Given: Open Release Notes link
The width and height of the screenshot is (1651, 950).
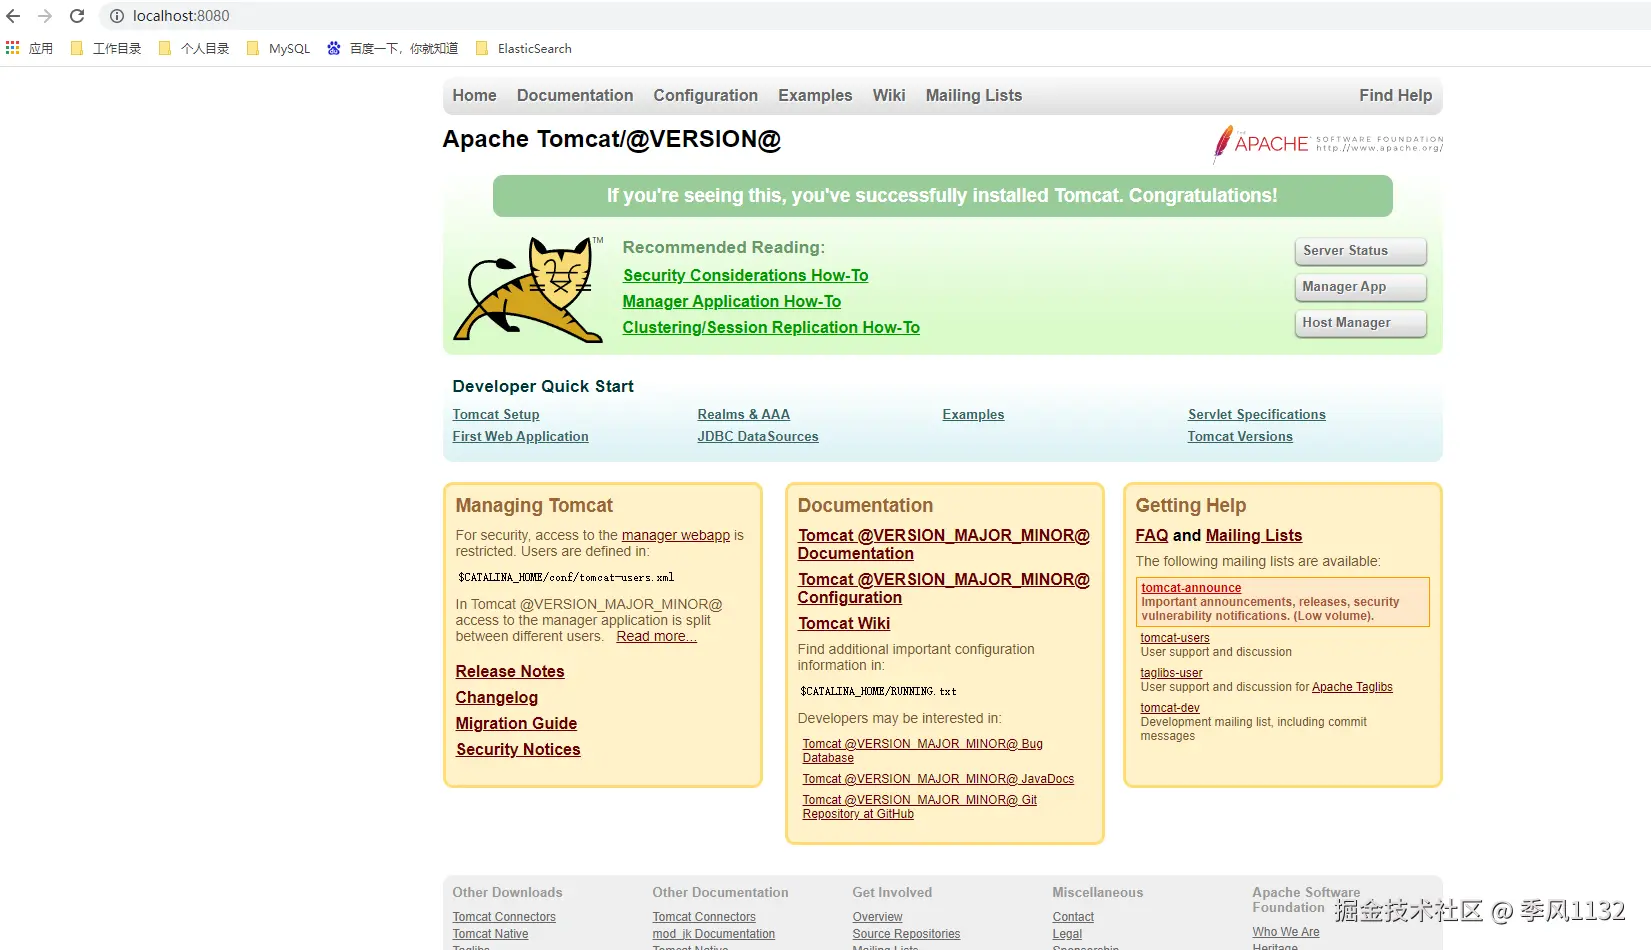Looking at the screenshot, I should point(510,672).
